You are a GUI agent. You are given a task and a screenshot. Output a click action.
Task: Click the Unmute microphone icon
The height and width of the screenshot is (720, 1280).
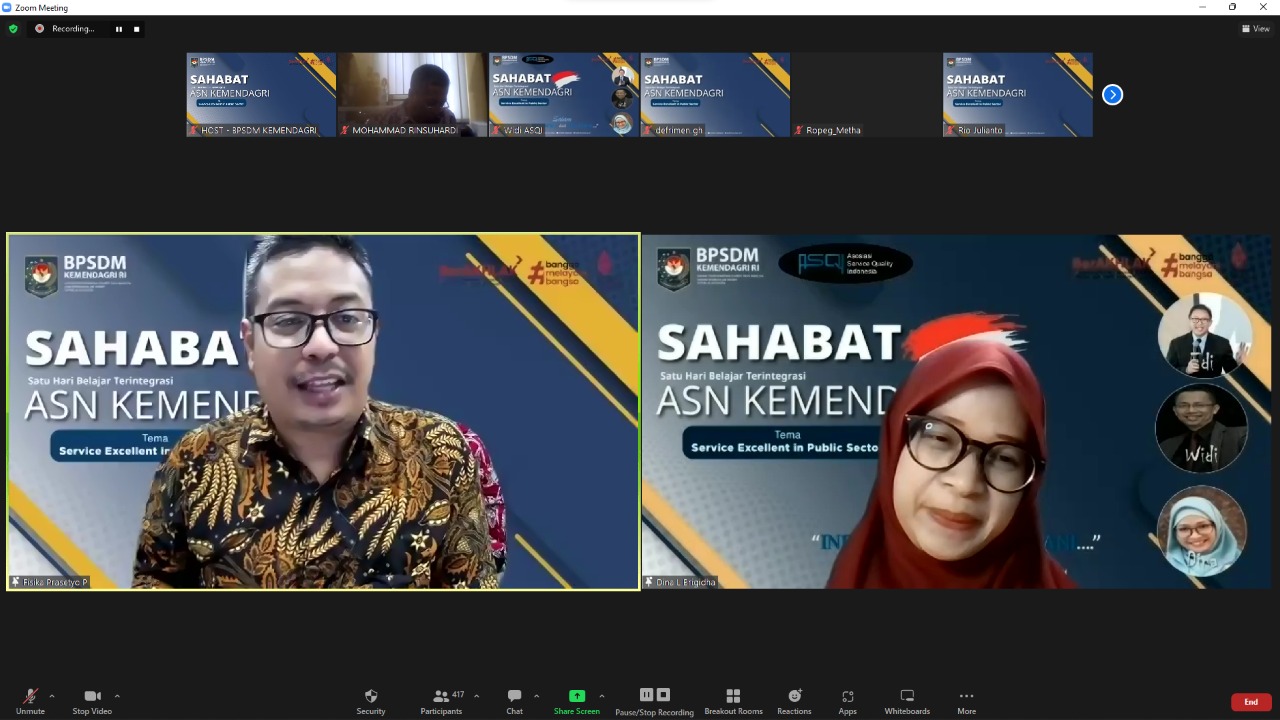coord(30,696)
